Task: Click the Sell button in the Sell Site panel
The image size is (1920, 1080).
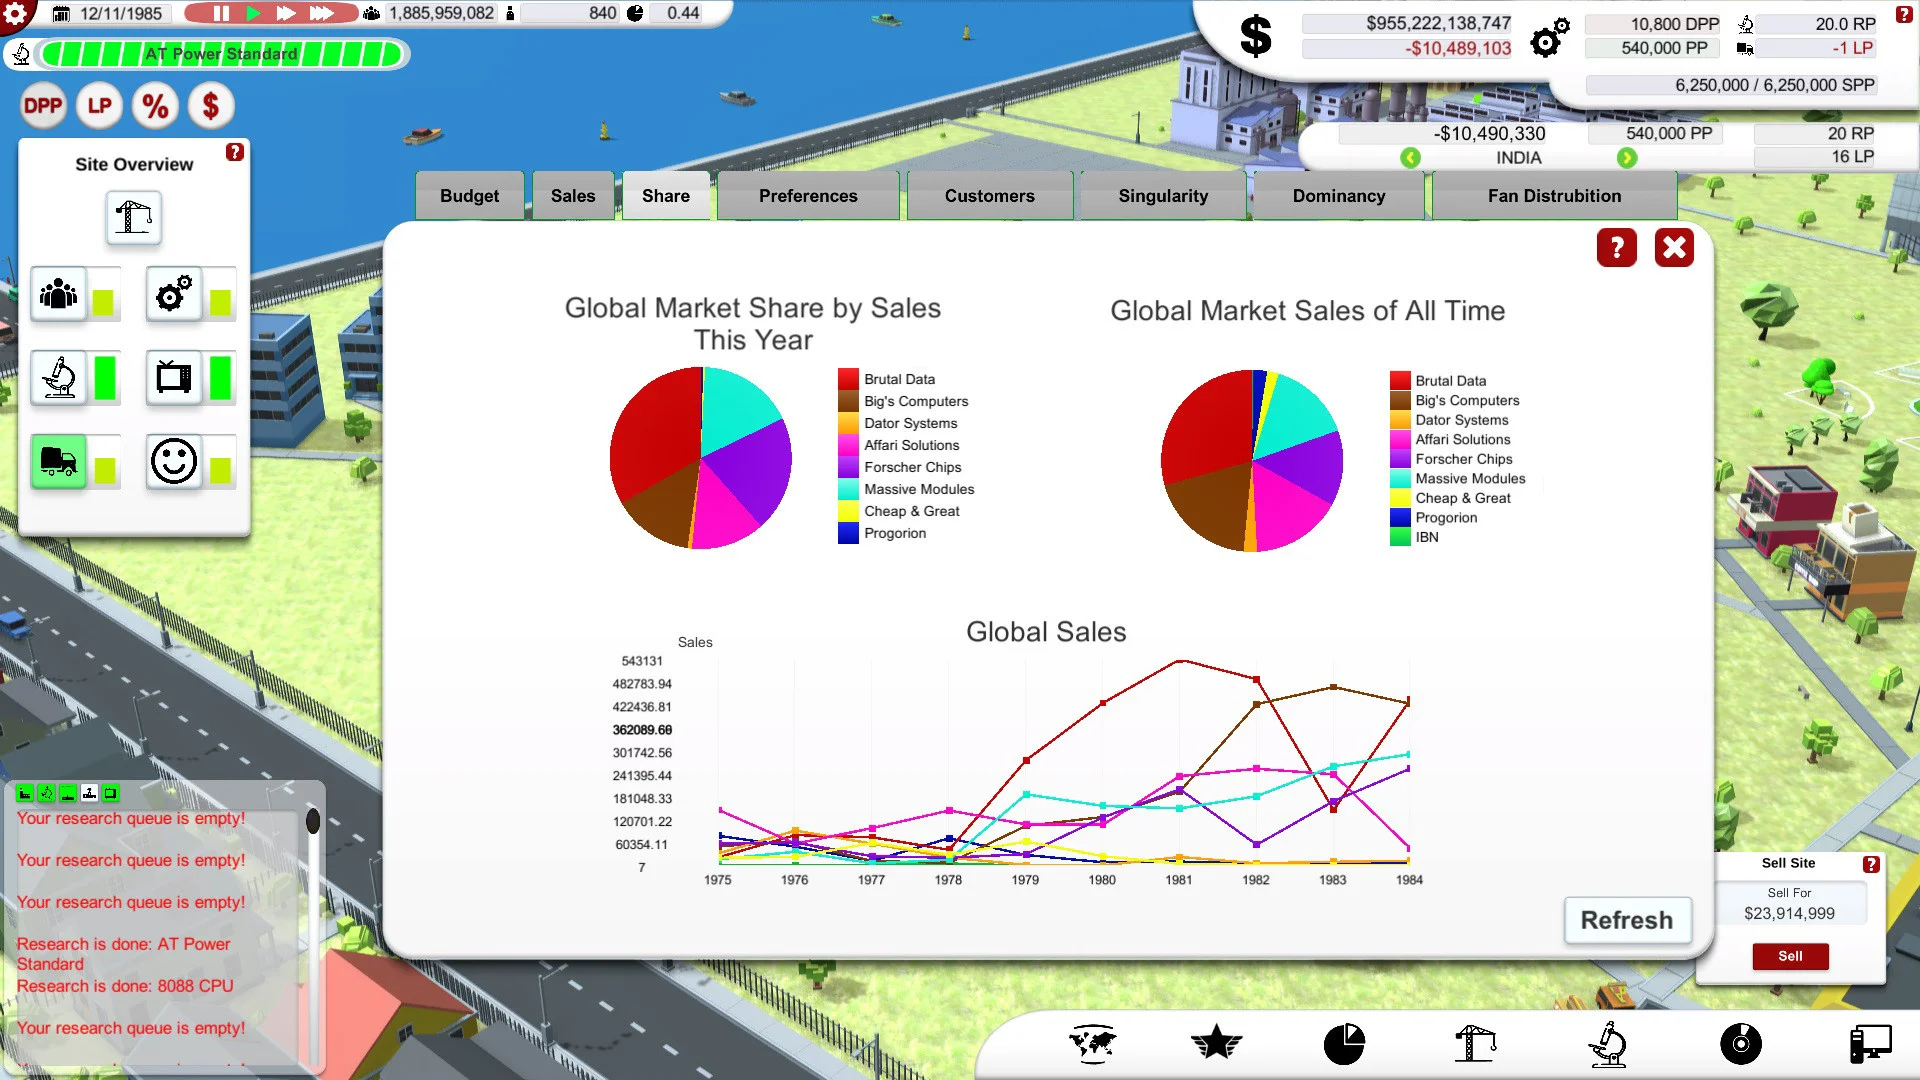Action: (1790, 956)
